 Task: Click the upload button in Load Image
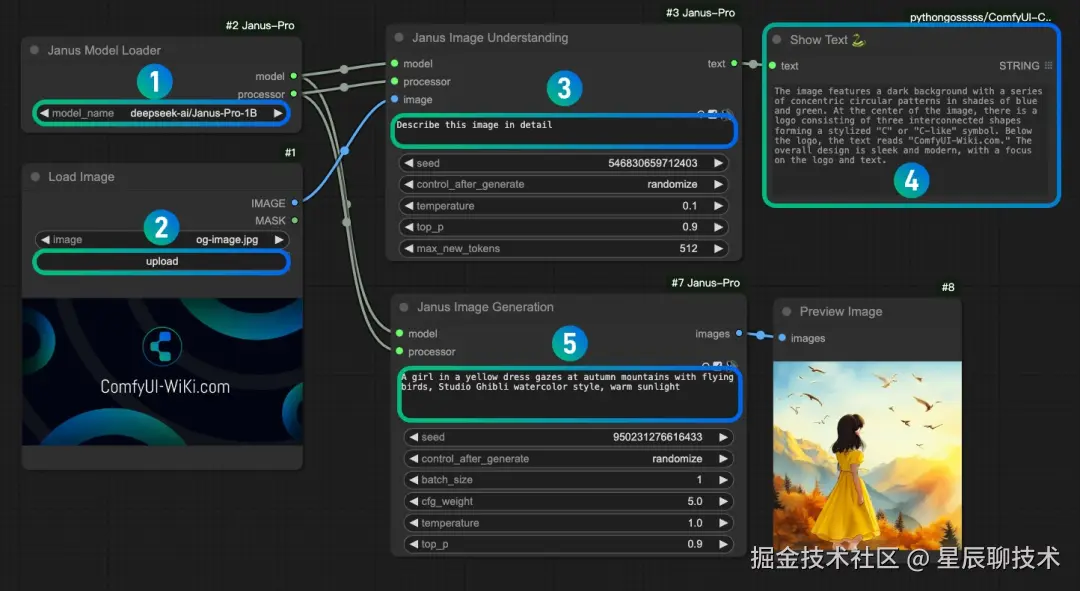point(162,262)
